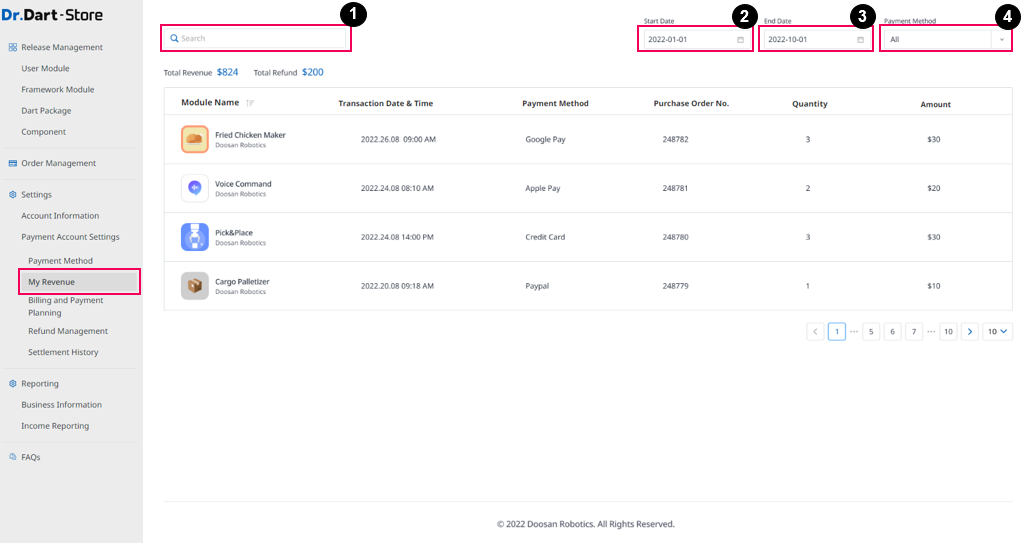Screen dimensions: 1032x543
Task: Open Income Reporting page
Action: (55, 426)
